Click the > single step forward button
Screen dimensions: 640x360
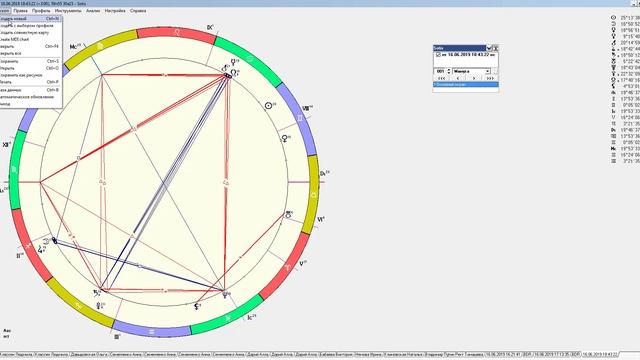(x=474, y=78)
